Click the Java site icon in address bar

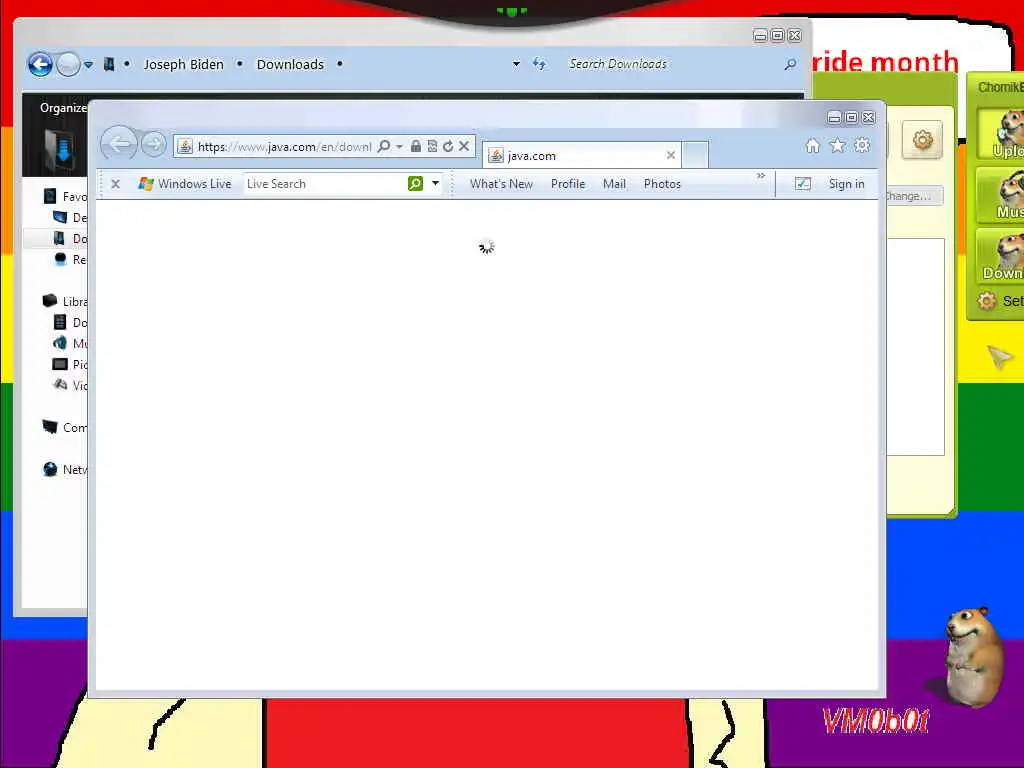(185, 146)
